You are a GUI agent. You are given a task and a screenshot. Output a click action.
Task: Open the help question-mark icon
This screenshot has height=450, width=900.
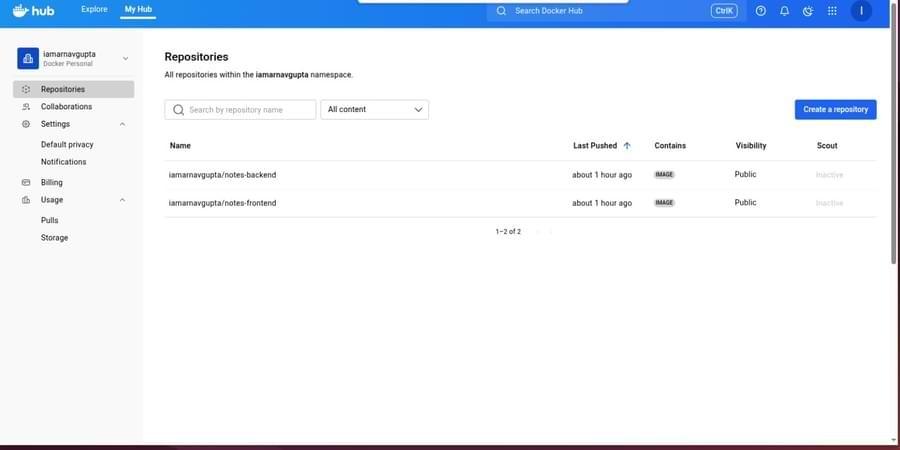click(x=761, y=11)
